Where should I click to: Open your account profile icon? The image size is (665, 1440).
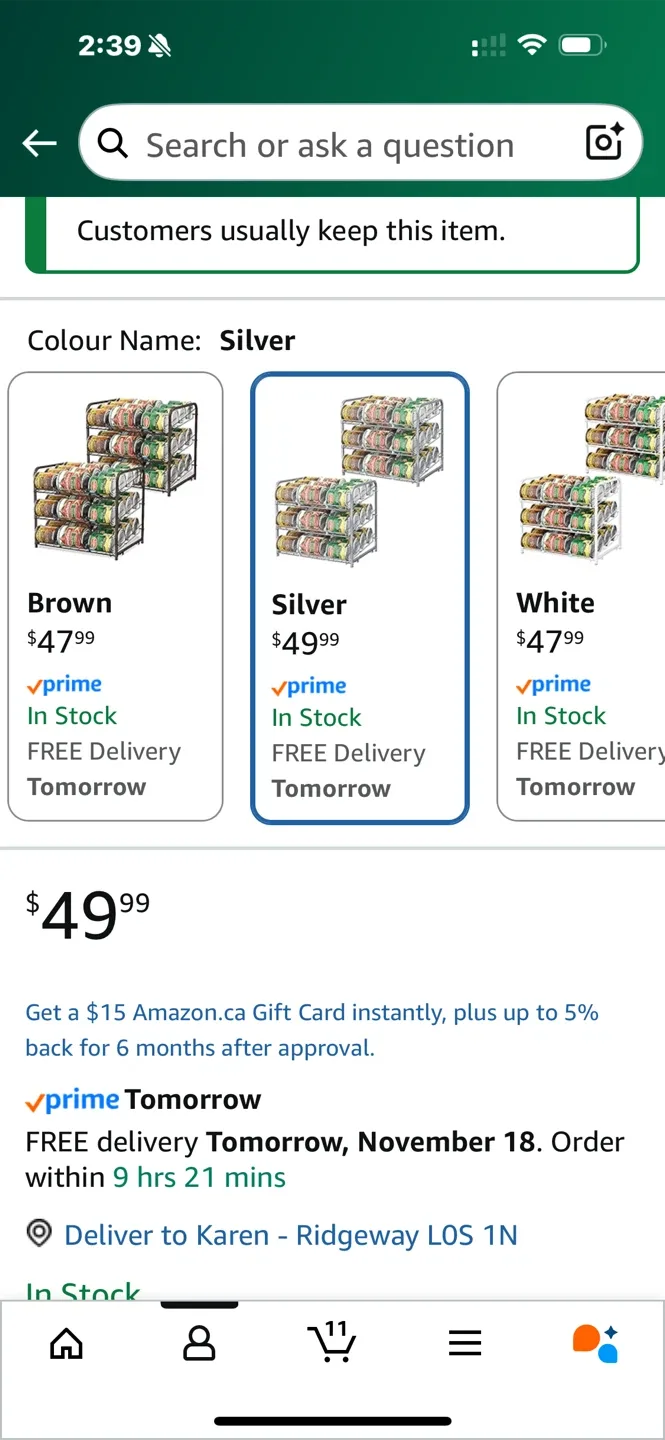199,1344
